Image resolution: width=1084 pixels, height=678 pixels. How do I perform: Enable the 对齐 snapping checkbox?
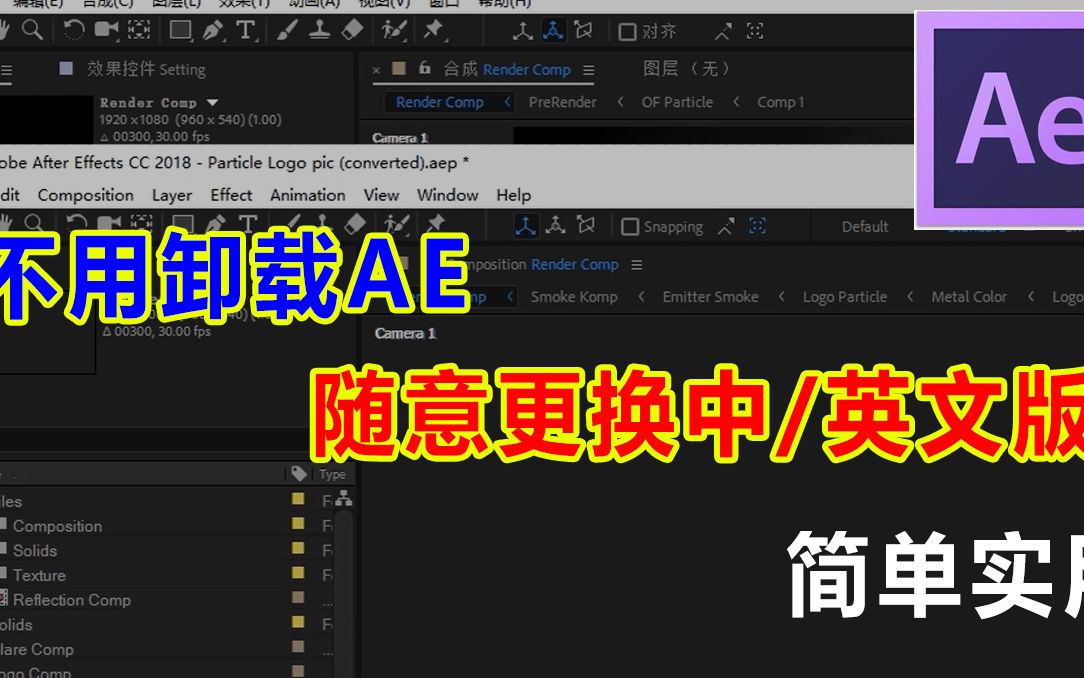point(627,32)
